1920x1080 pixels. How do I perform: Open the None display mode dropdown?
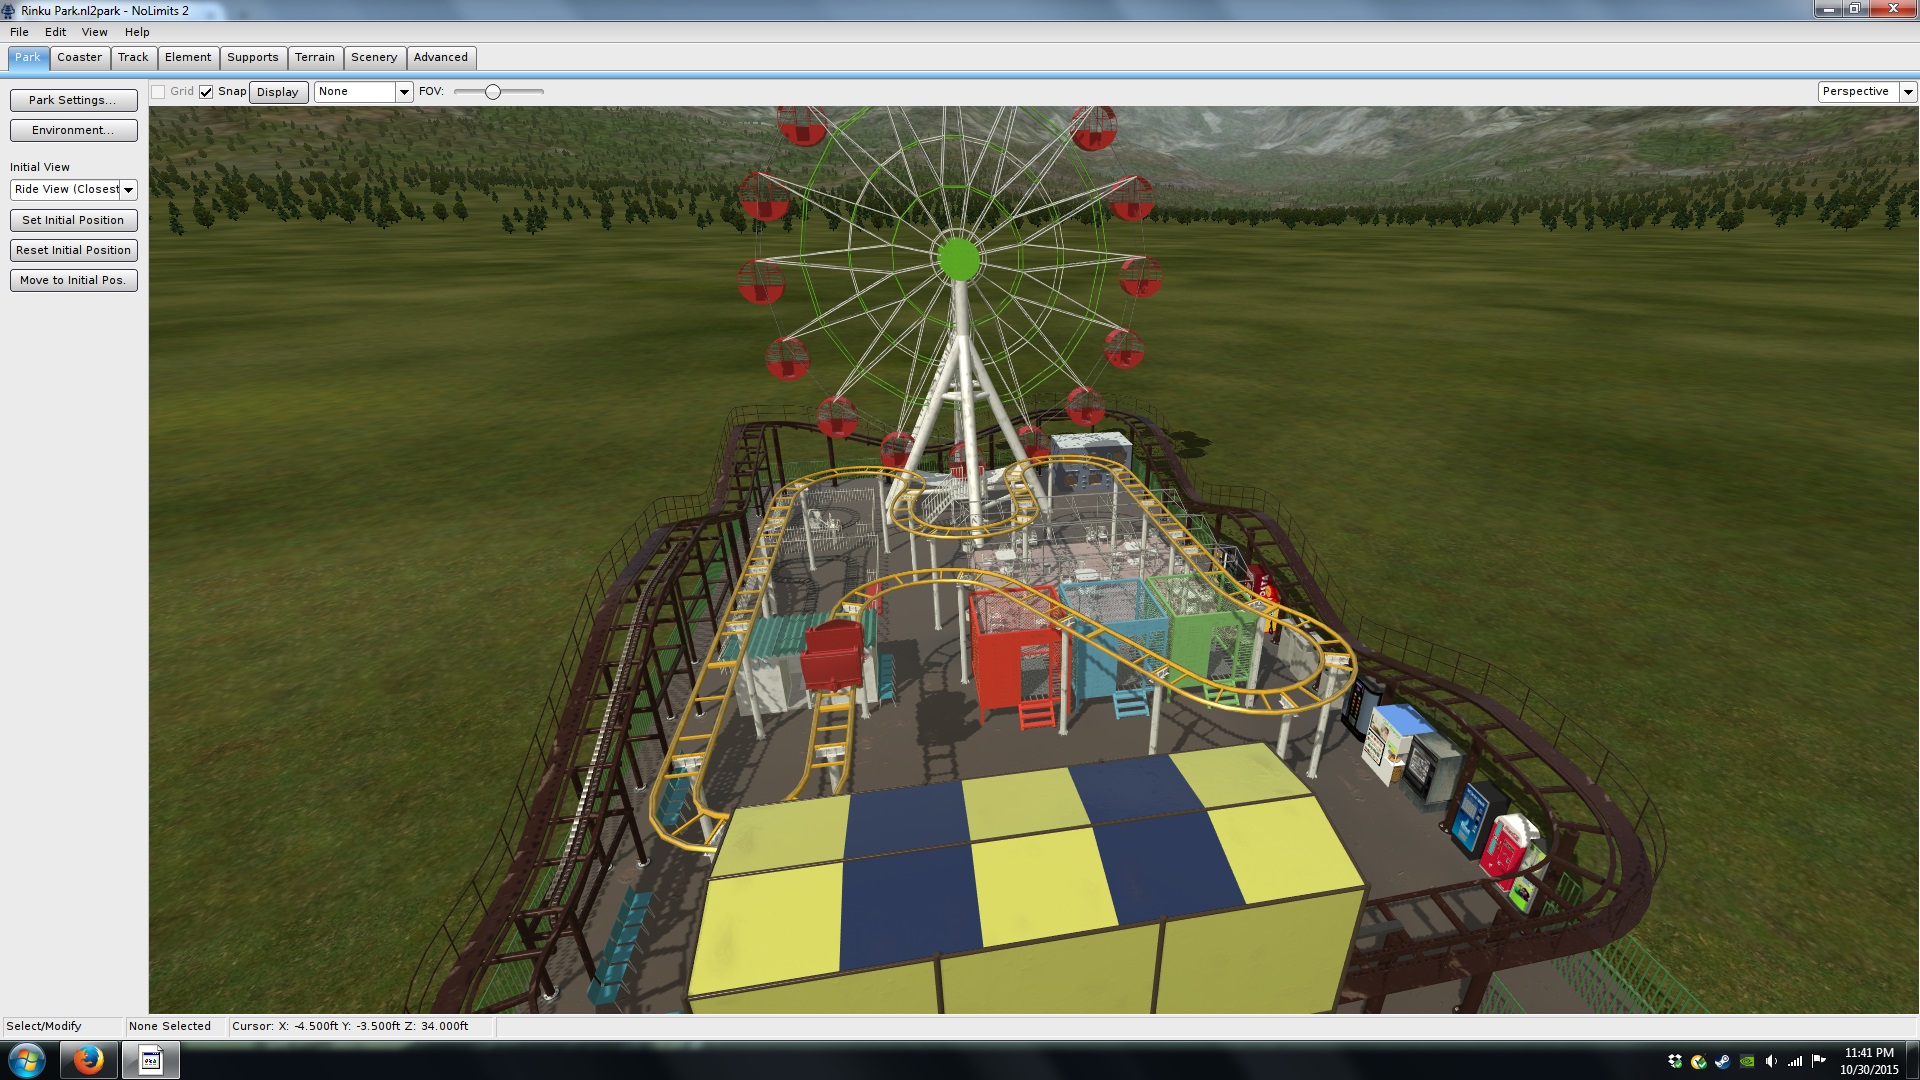coord(404,92)
